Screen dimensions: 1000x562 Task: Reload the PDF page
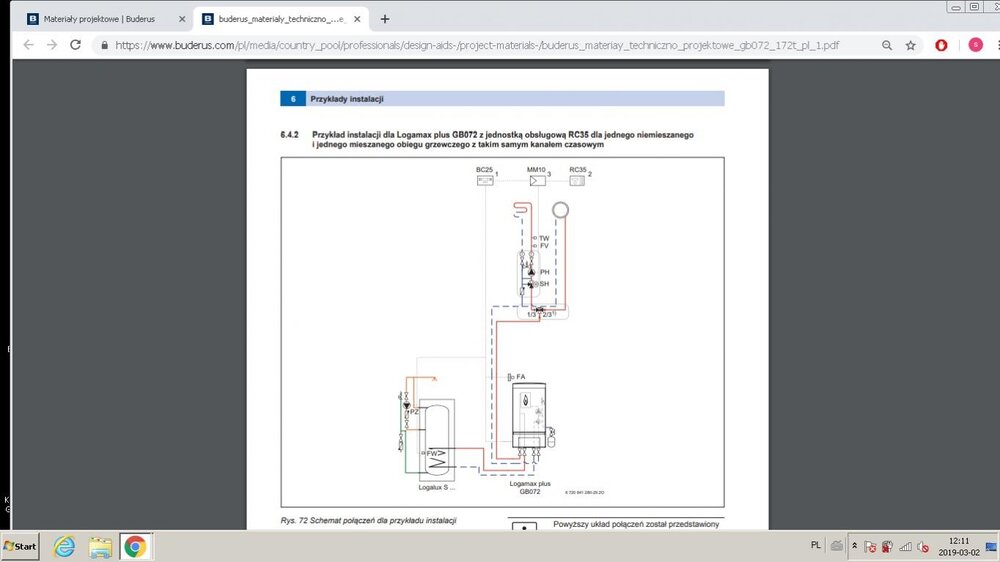75,45
